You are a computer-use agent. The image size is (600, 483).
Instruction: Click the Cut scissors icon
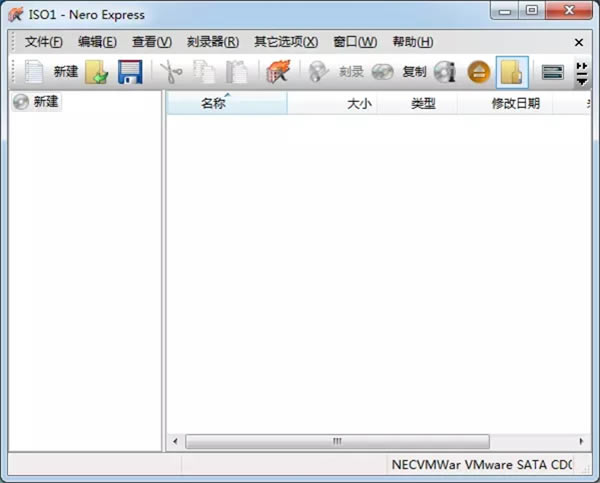click(172, 72)
